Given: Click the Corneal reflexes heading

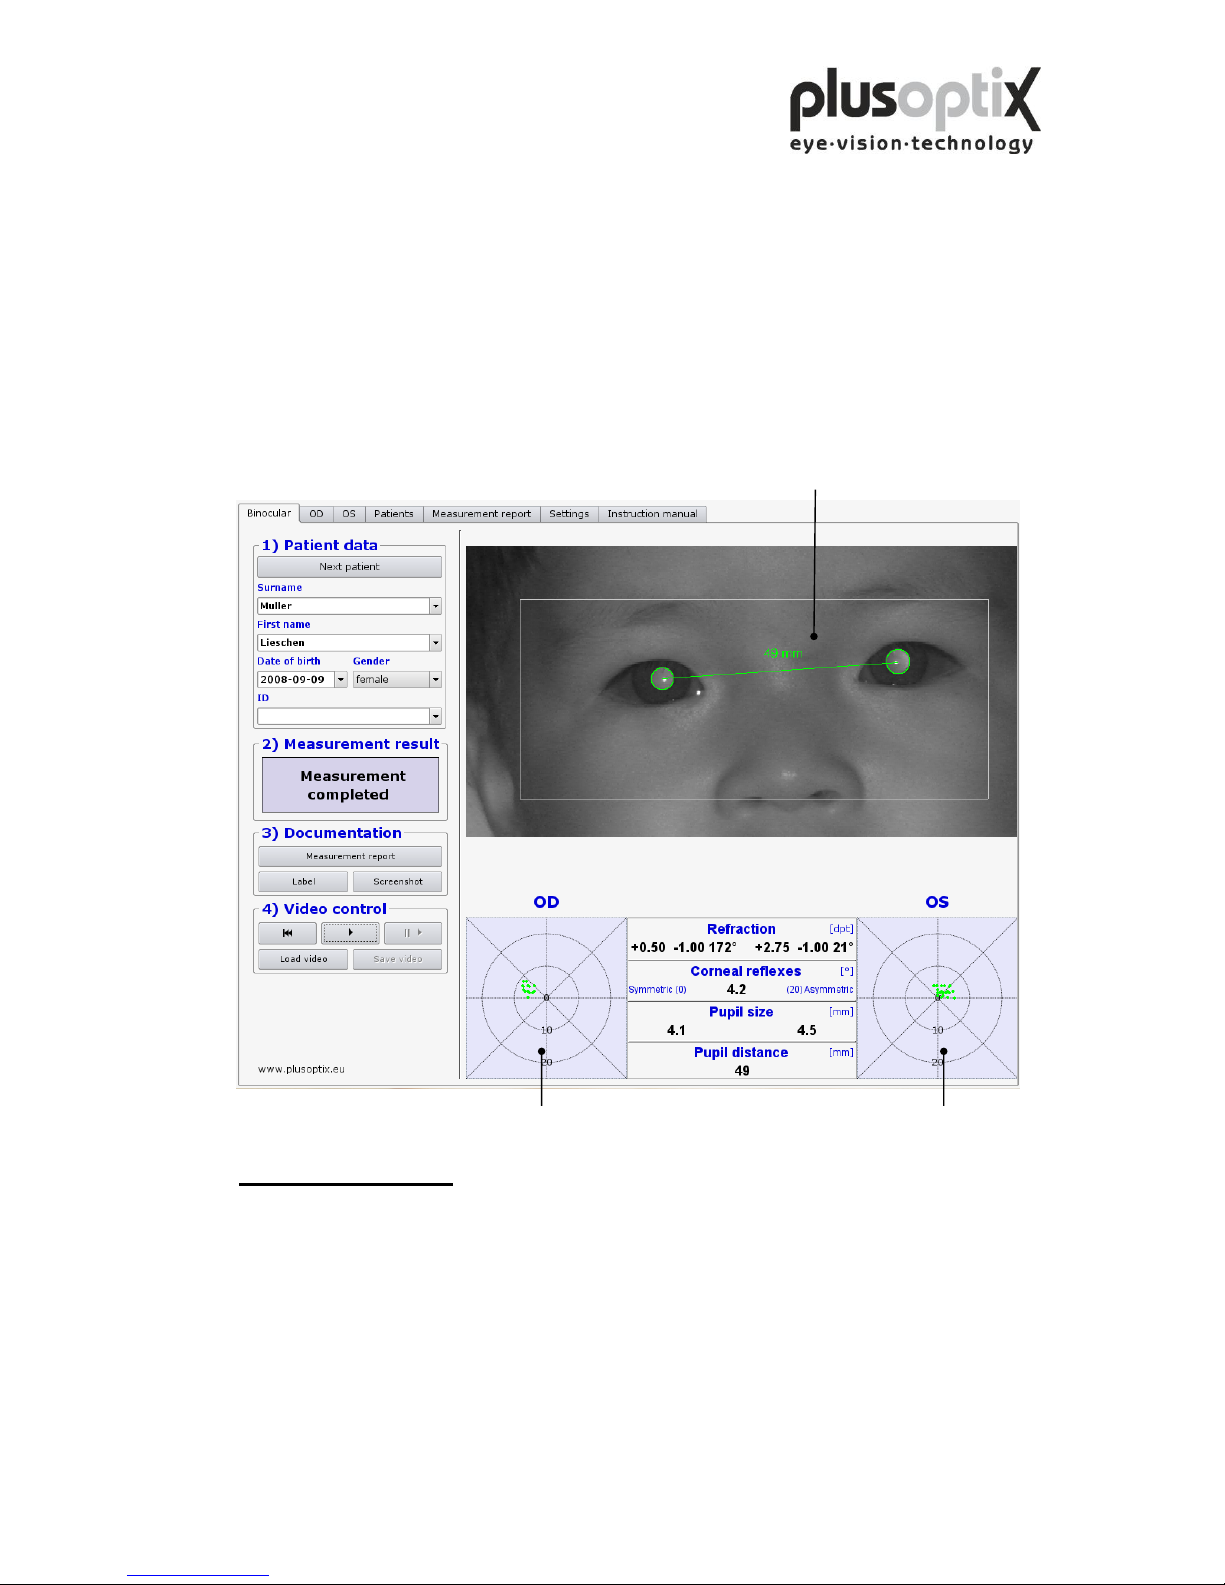Looking at the screenshot, I should coord(745,971).
